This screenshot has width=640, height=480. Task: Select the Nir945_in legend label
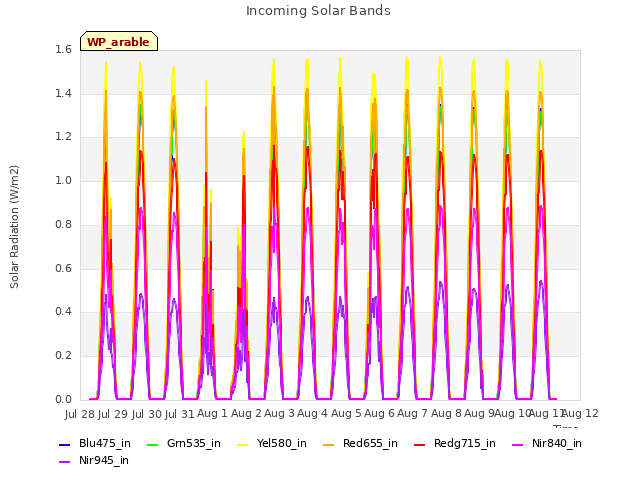point(104,460)
